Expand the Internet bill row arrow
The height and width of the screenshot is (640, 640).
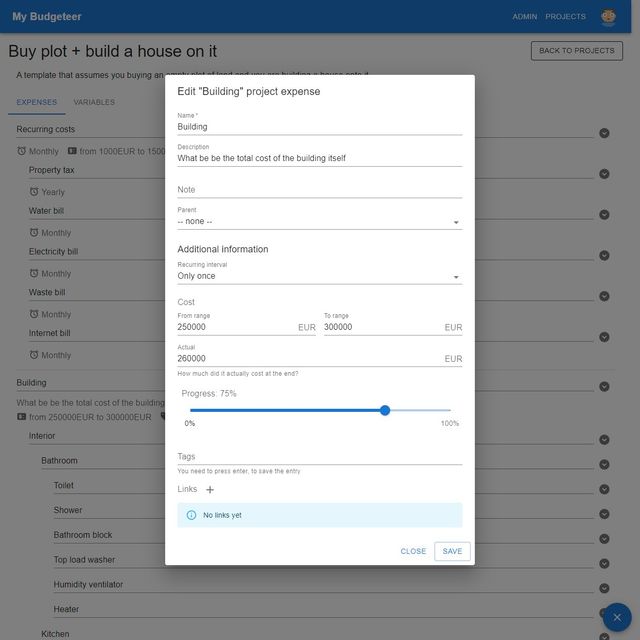tap(604, 337)
